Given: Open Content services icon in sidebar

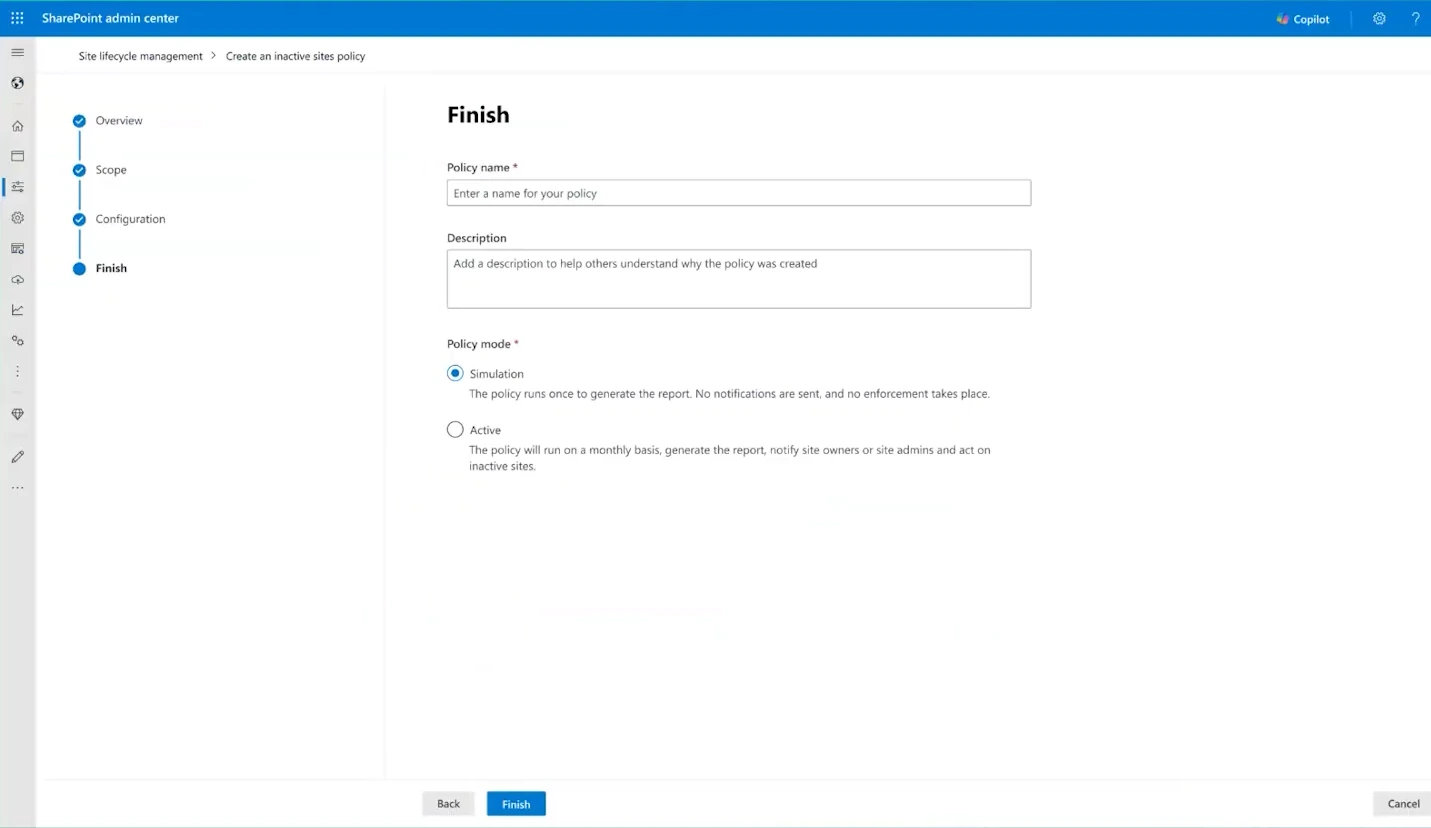Looking at the screenshot, I should [17, 248].
